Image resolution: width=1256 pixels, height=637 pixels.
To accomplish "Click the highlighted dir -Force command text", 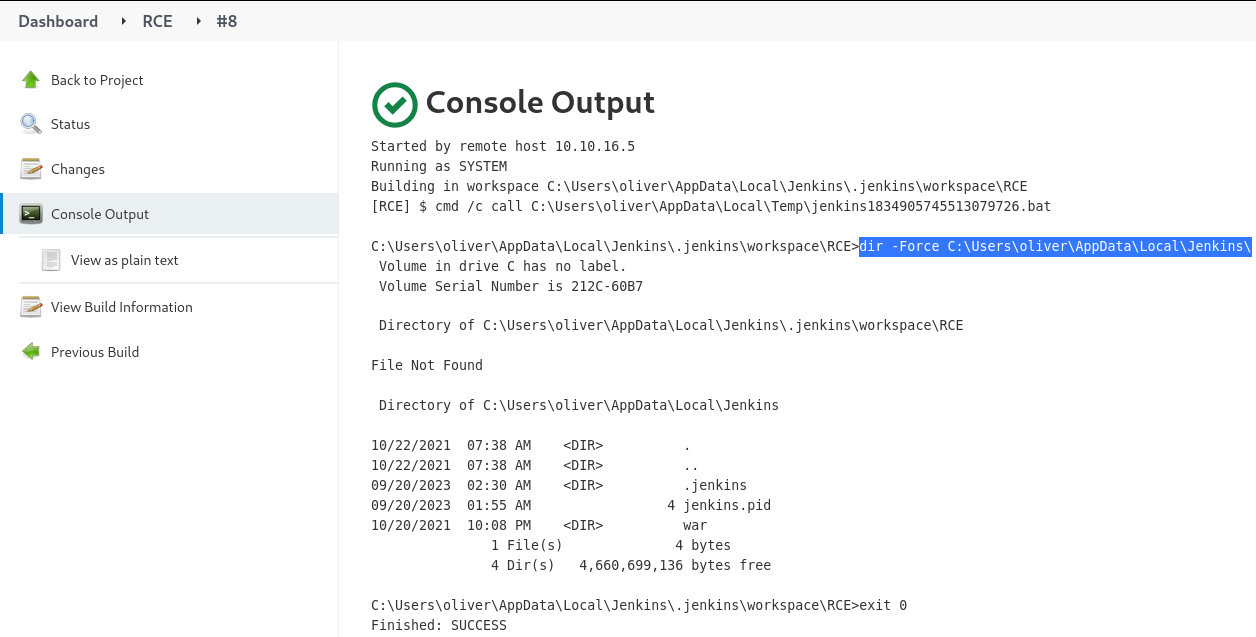I will [x=1055, y=246].
